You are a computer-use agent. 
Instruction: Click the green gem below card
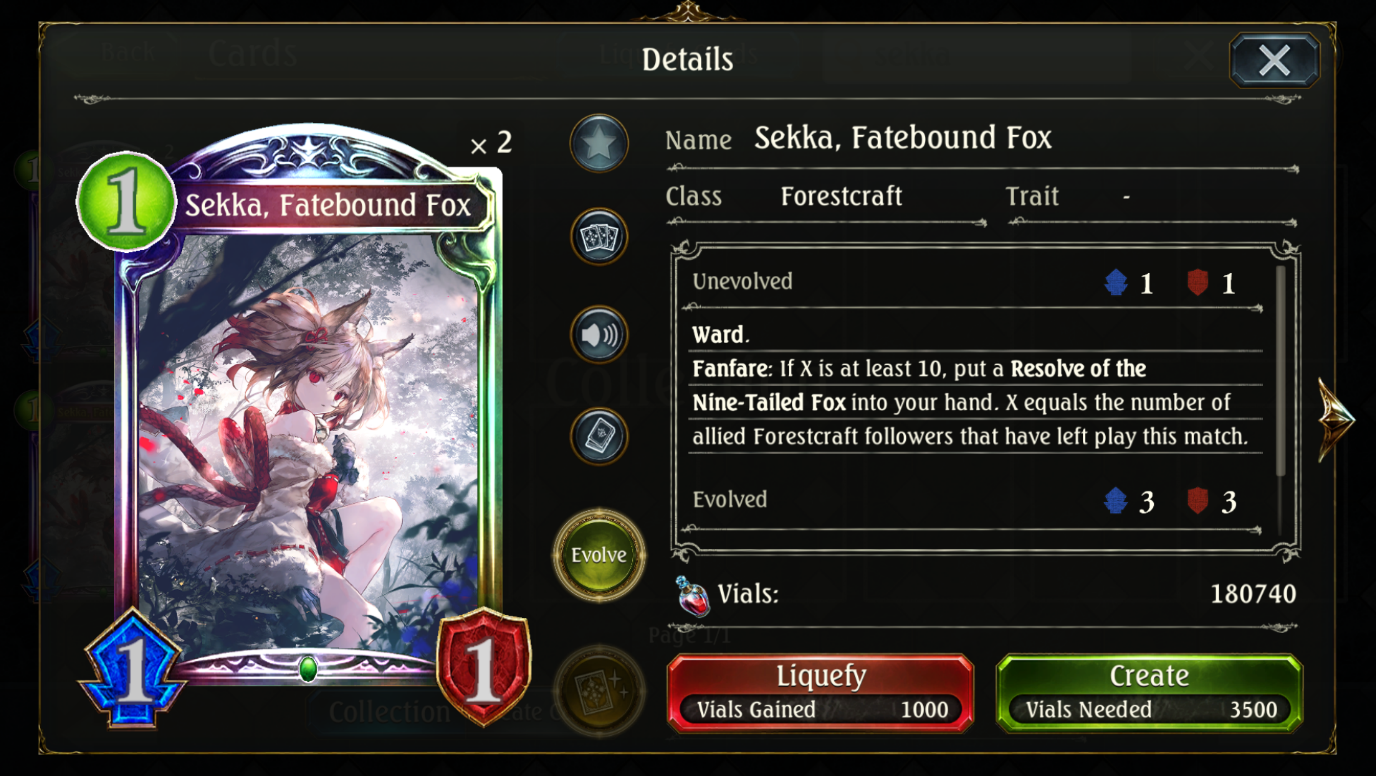(x=308, y=669)
